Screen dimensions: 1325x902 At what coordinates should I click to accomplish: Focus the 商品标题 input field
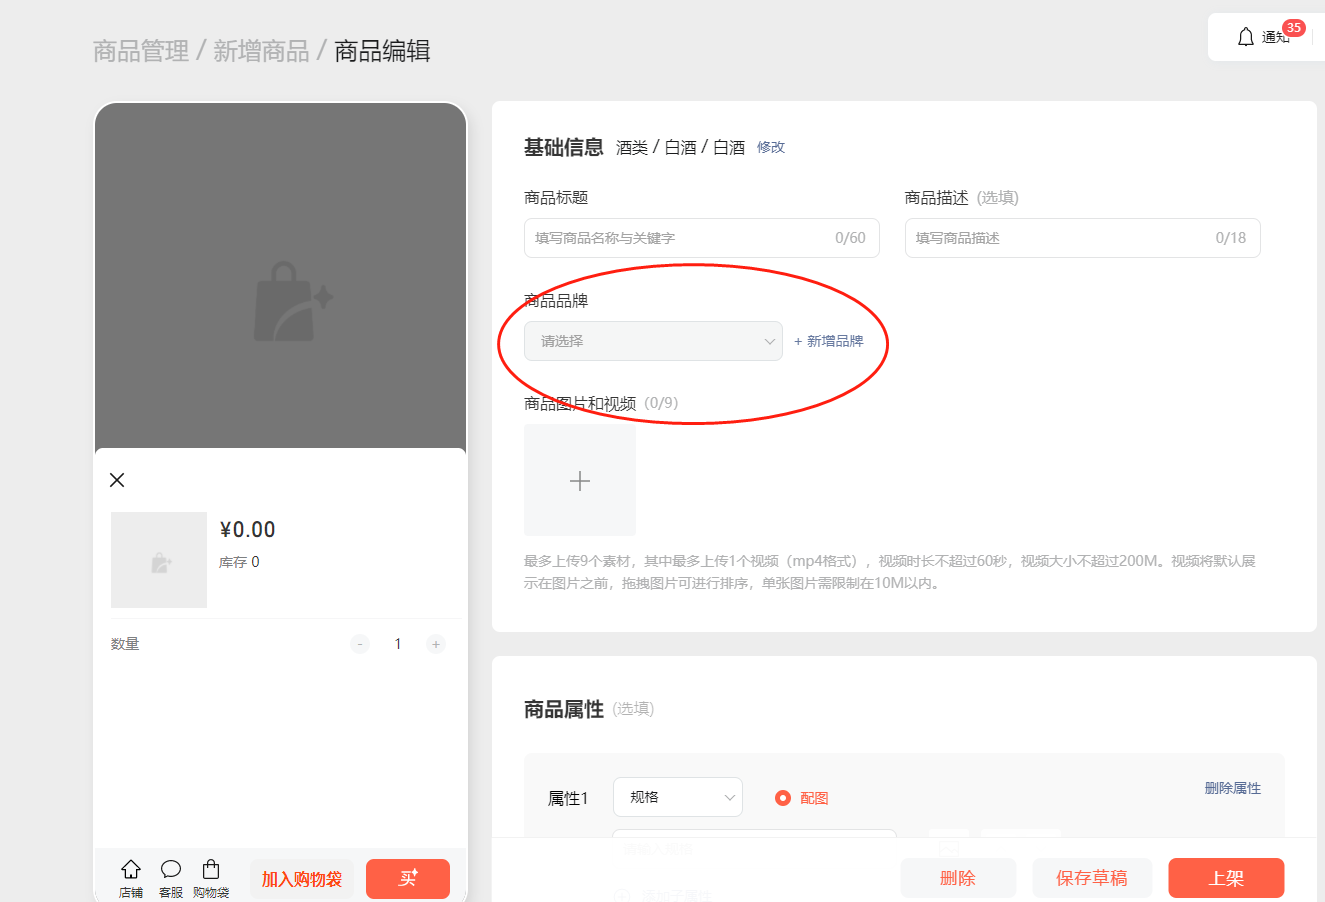(702, 238)
